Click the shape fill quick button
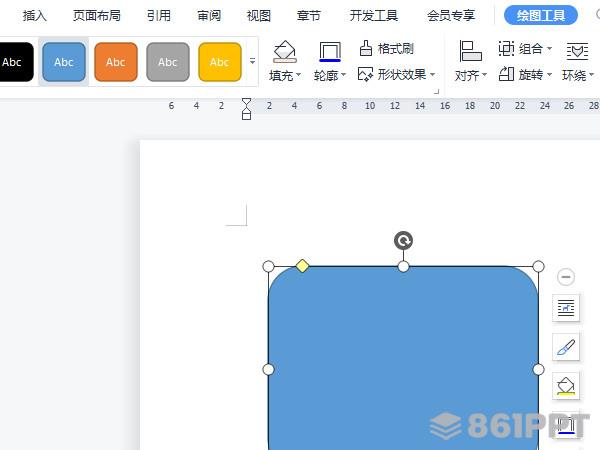Image resolution: width=600 pixels, height=450 pixels. click(x=566, y=386)
